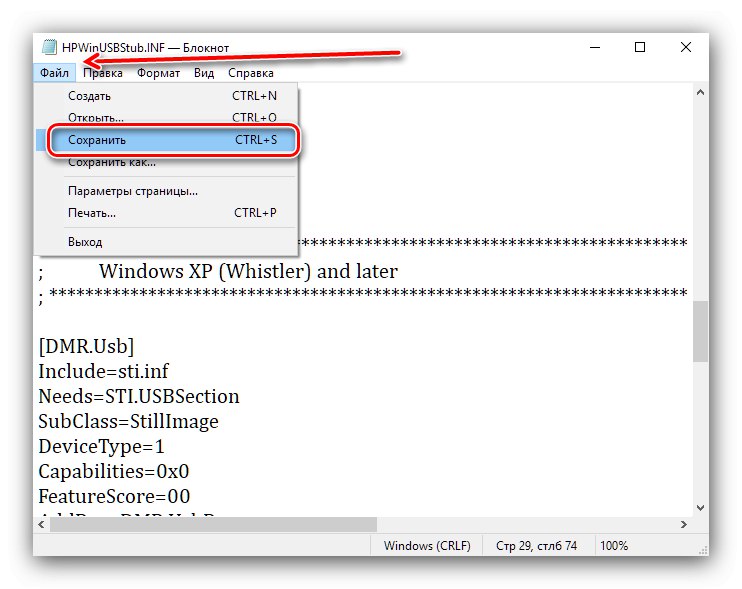Choose Сохранить как... entry
Image resolution: width=742 pixels, height=589 pixels.
(167, 162)
